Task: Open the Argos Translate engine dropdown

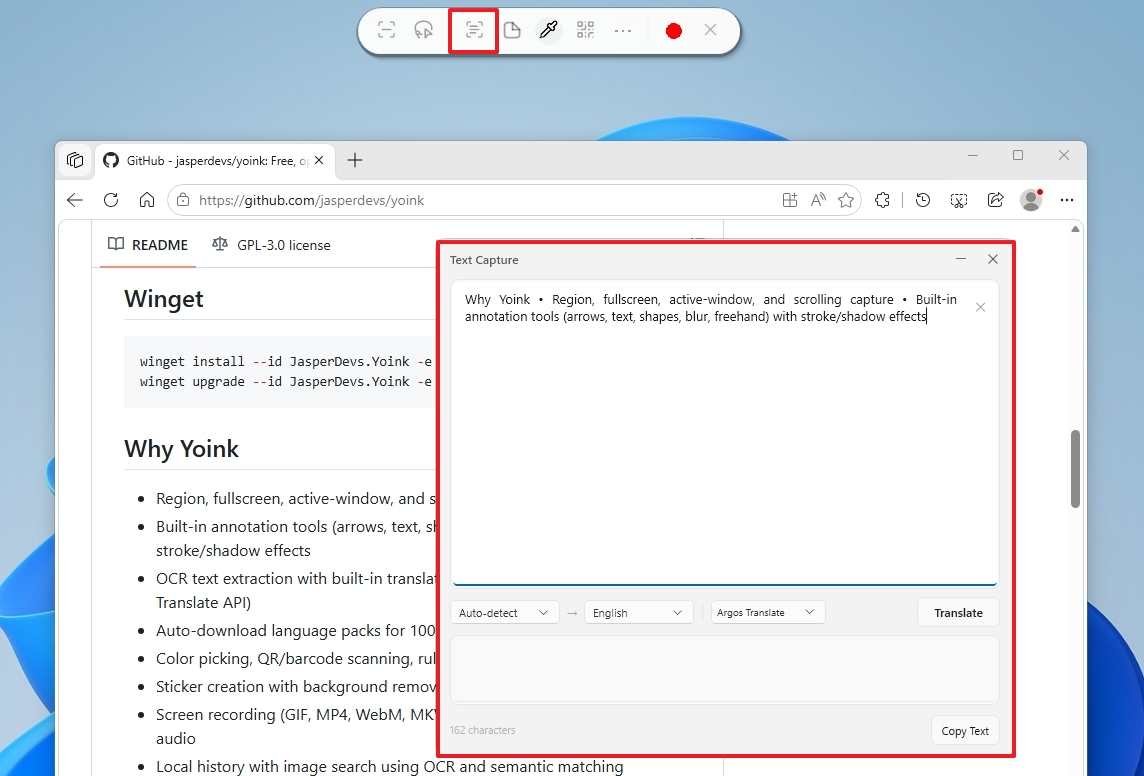Action: pyautogui.click(x=767, y=612)
